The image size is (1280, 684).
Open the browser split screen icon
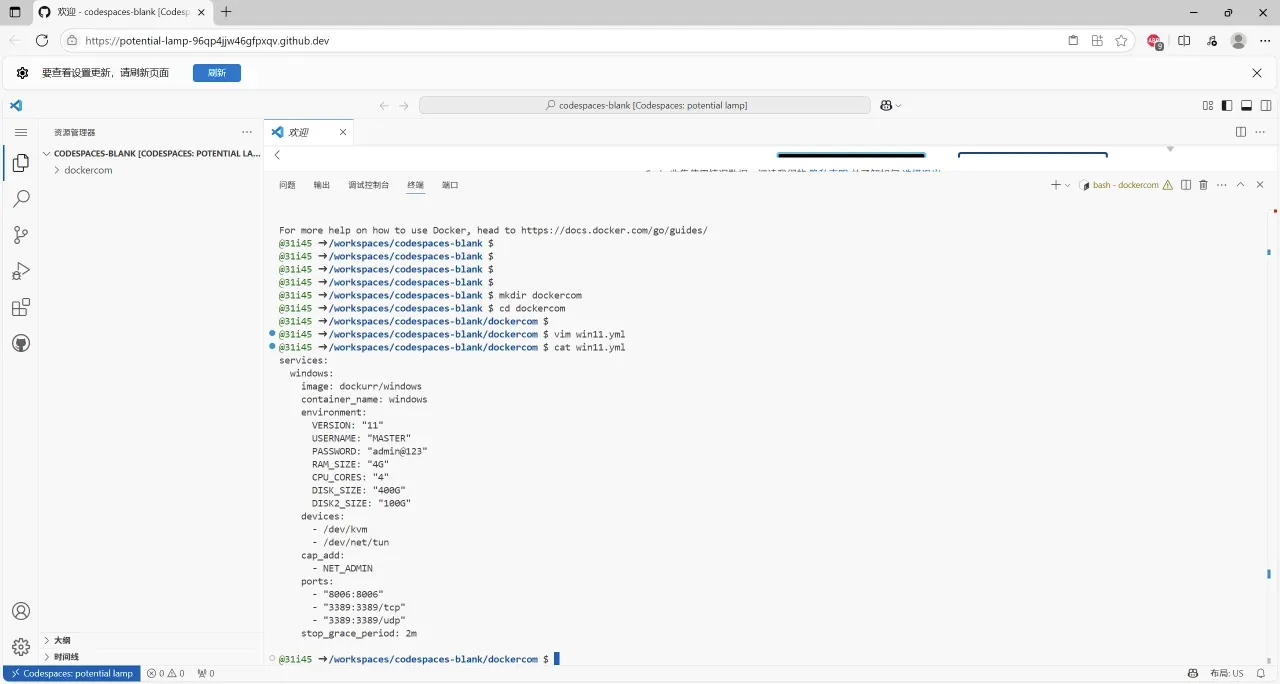tap(1184, 41)
